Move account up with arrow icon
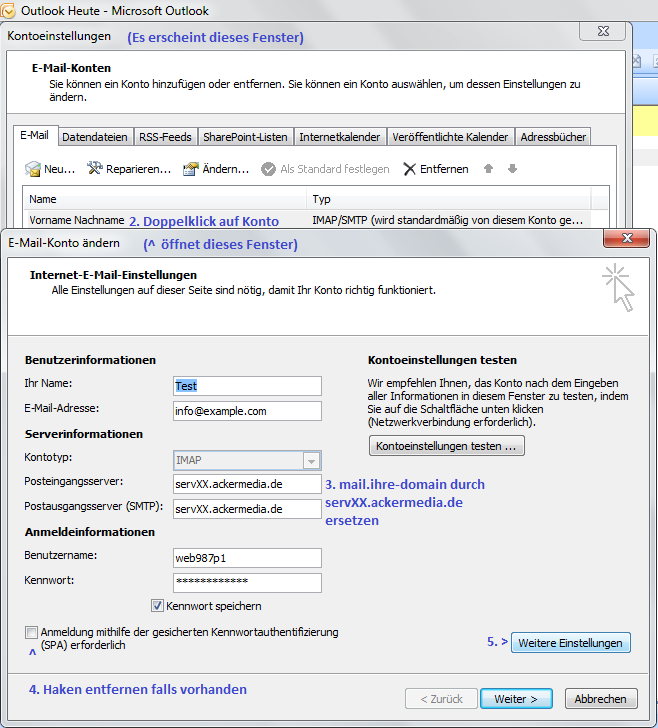Viewport: 658px width, 728px height. tap(488, 169)
